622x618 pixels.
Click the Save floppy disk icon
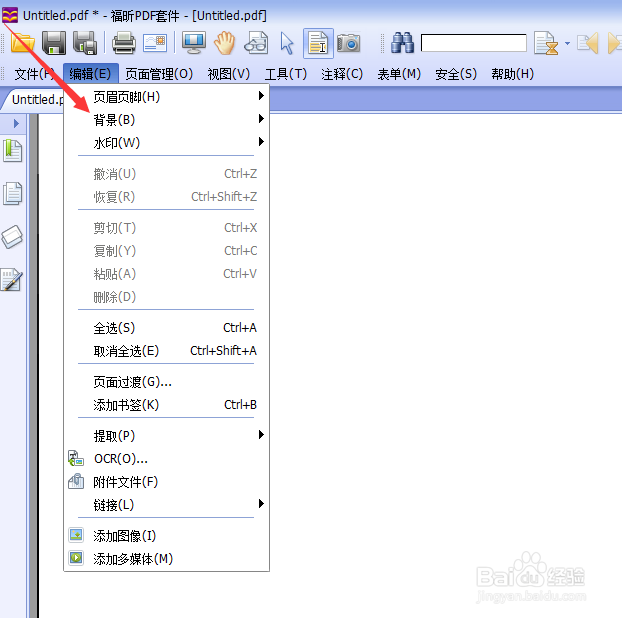point(54,43)
